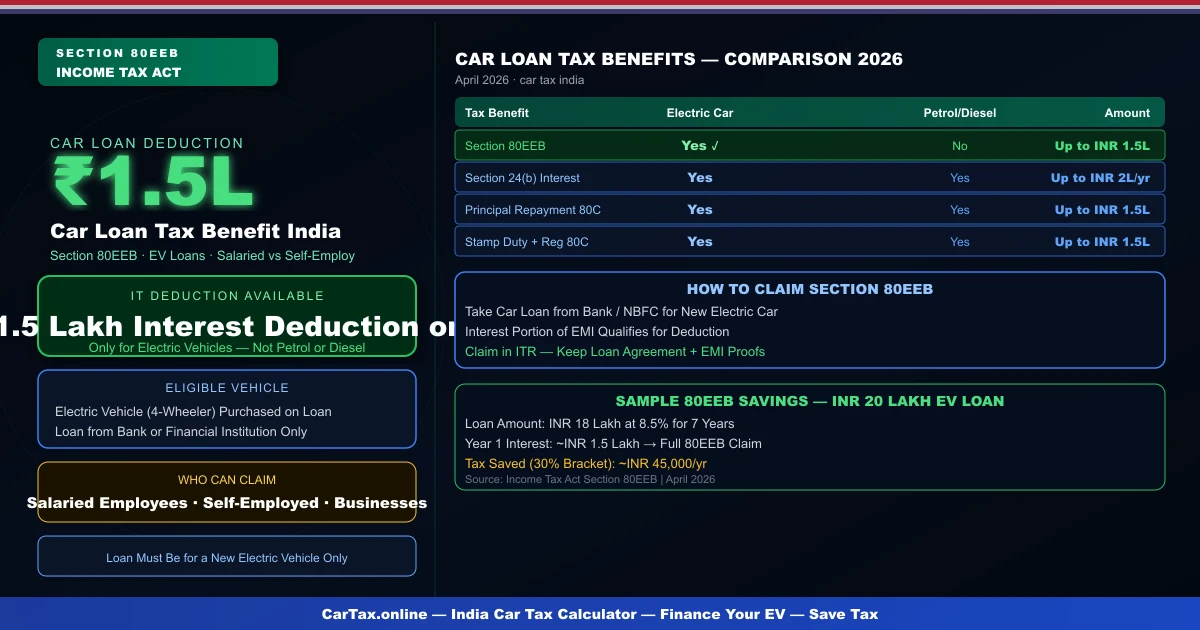Select the green Section 80EEB badge
The width and height of the screenshot is (1200, 630).
157,61
